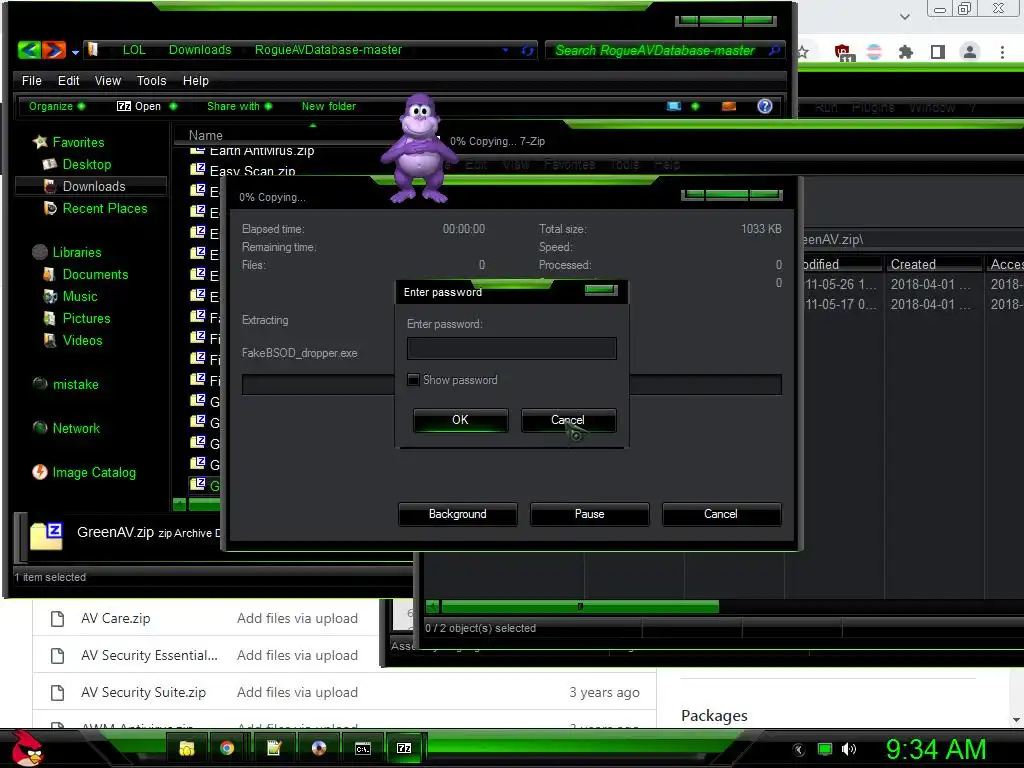
Task: Open the notepad app from the taskbar
Action: [274, 748]
